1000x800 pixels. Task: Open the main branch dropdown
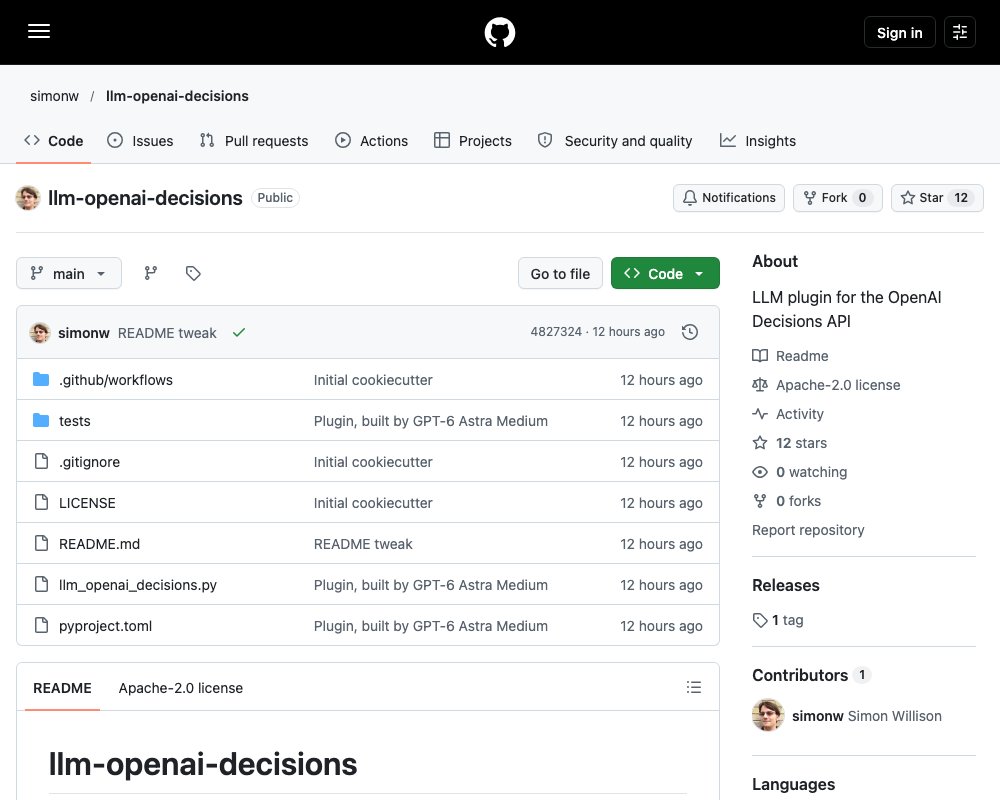tap(69, 273)
